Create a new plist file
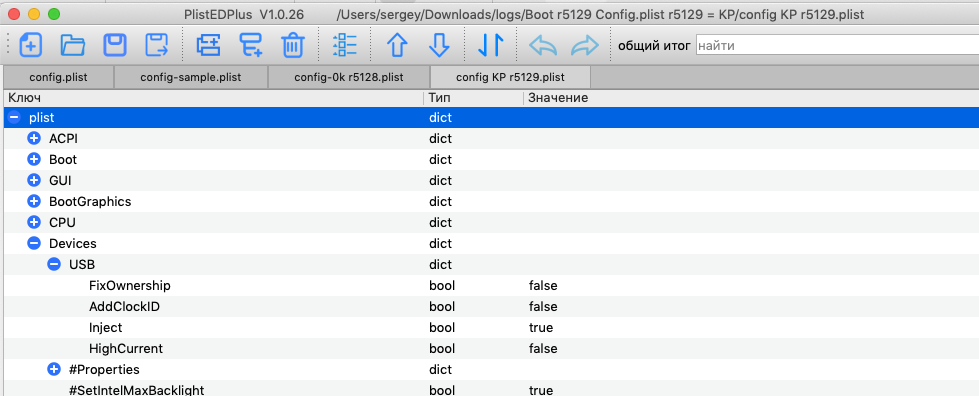The width and height of the screenshot is (979, 396). [31, 46]
